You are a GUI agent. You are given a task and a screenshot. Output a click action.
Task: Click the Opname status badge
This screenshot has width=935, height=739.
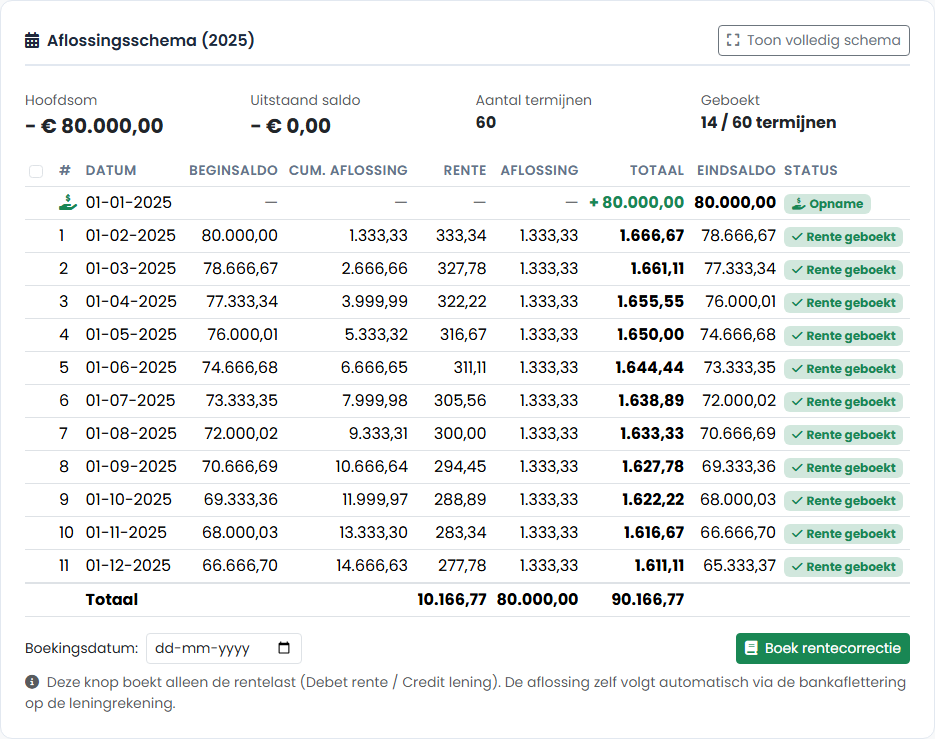(x=827, y=204)
